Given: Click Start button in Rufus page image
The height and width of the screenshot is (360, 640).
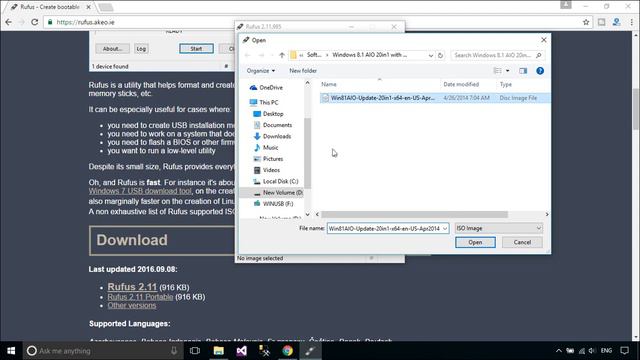Looking at the screenshot, I should (196, 49).
